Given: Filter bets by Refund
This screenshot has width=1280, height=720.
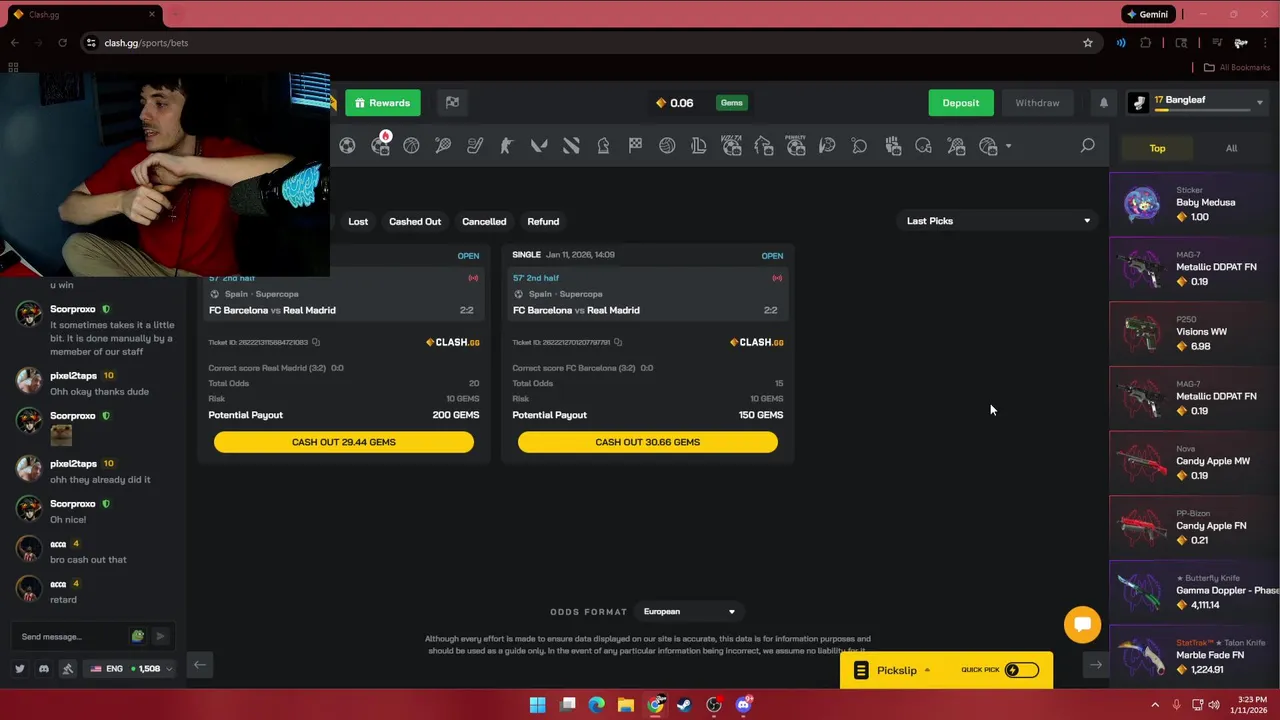Looking at the screenshot, I should tap(543, 221).
